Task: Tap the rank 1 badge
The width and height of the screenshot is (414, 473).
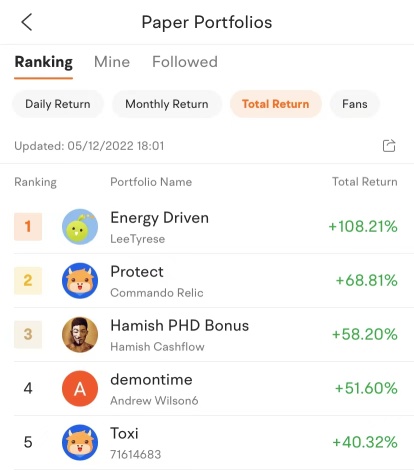Action: click(x=28, y=227)
